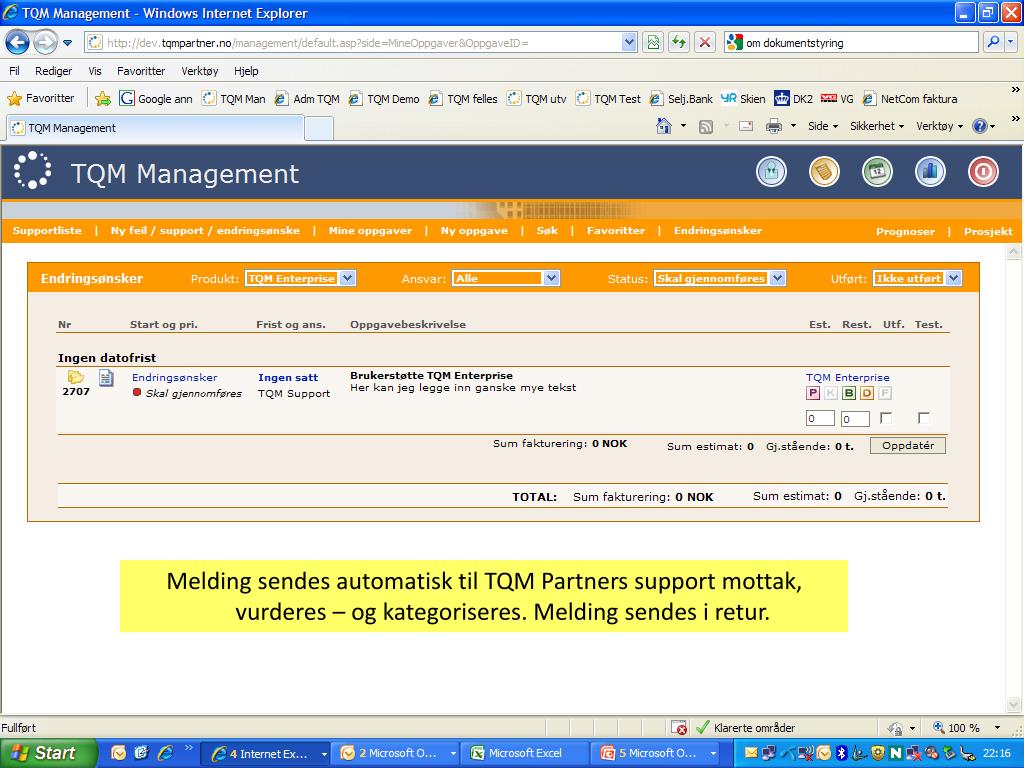Screen dimensions: 1024x768
Task: Click the red power logout icon
Action: 983,172
